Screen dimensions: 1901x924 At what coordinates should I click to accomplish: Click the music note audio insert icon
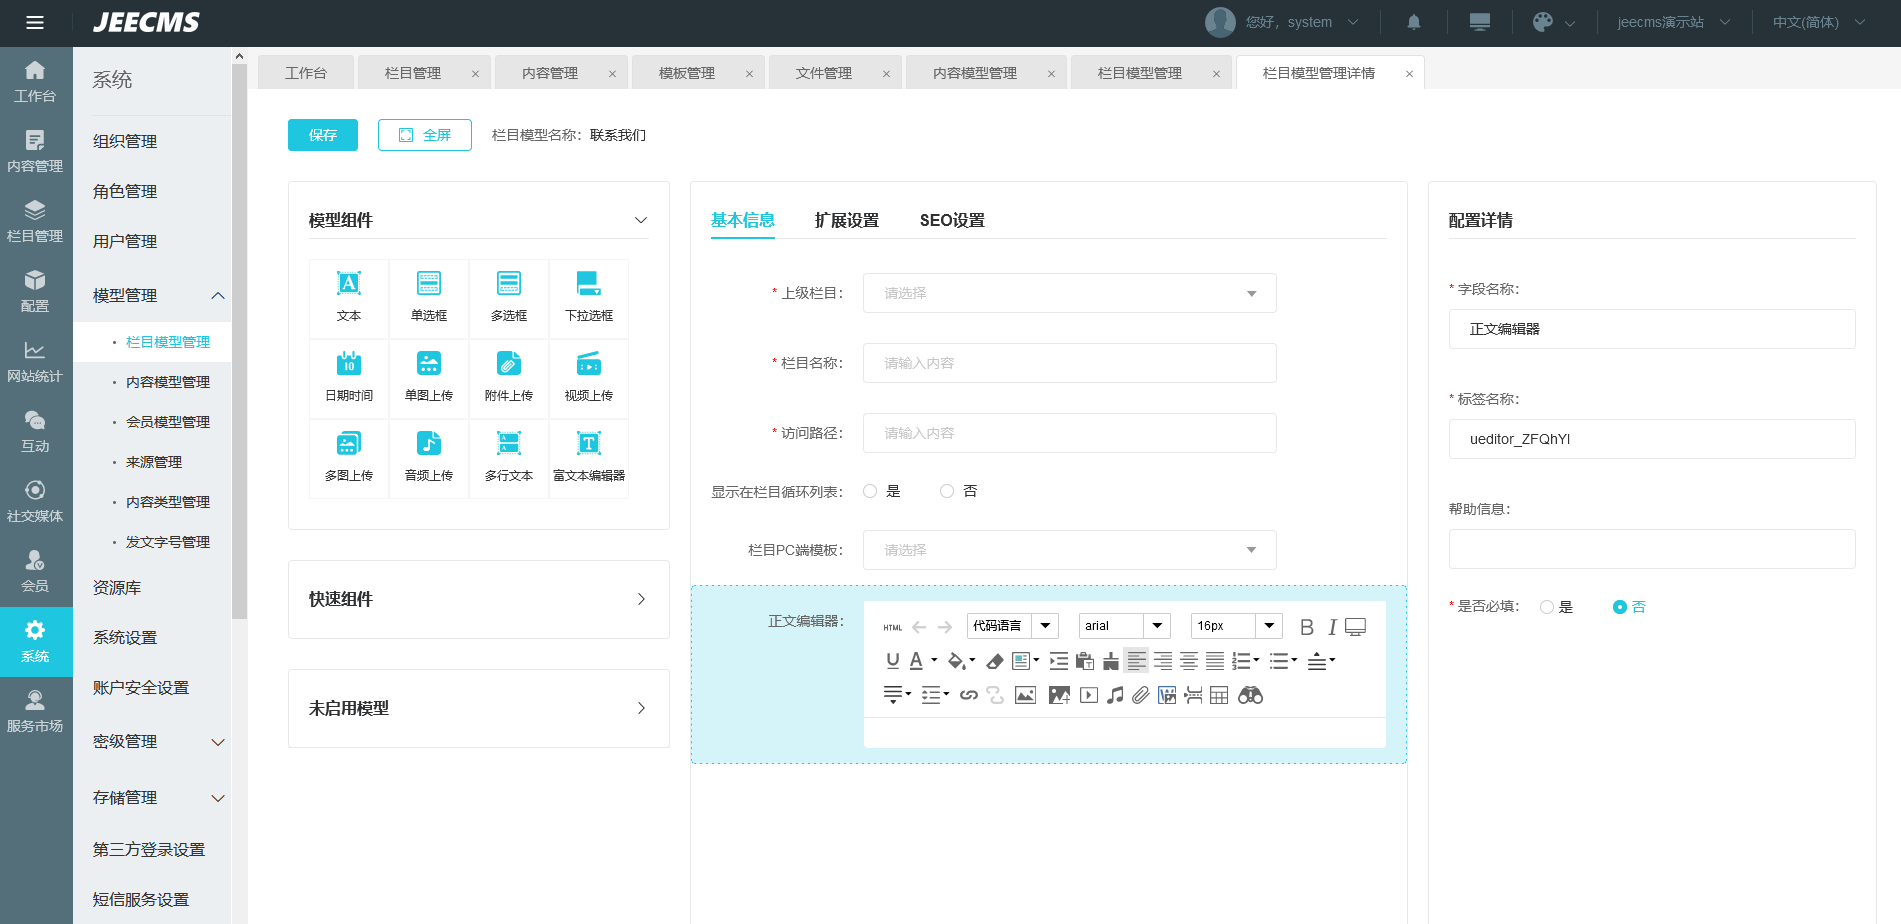pos(1115,695)
